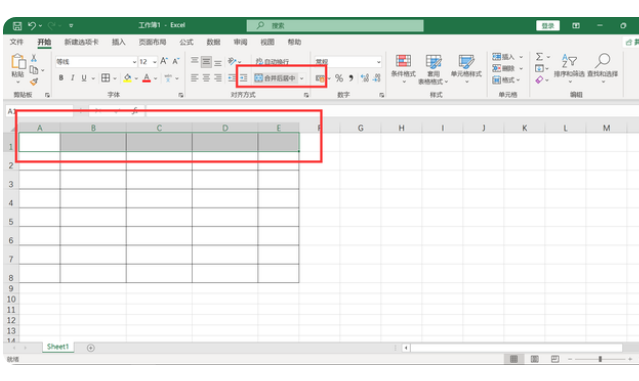This screenshot has width=639, height=381.
Task: Open the font size dropdown
Action: pyautogui.click(x=154, y=62)
